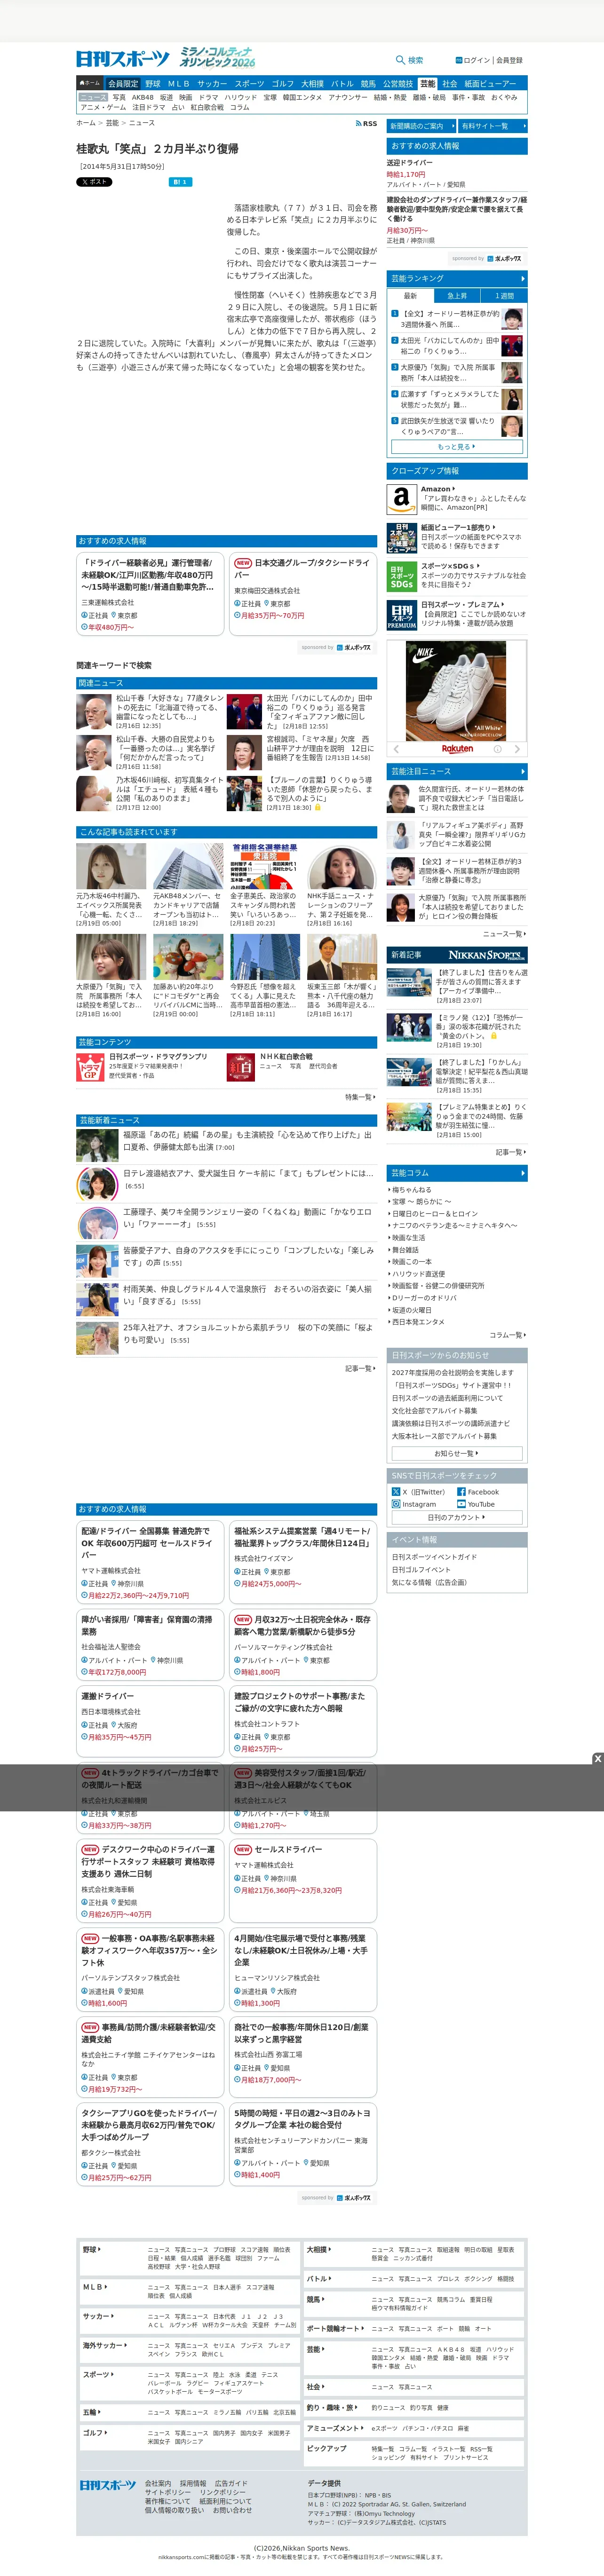The width and height of the screenshot is (604, 2576).
Task: Open 特集一覧 link
Action: [x=360, y=1097]
